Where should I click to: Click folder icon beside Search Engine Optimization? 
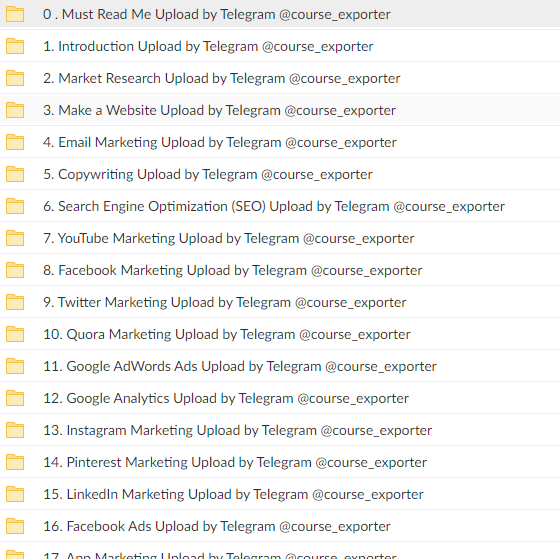(x=15, y=206)
